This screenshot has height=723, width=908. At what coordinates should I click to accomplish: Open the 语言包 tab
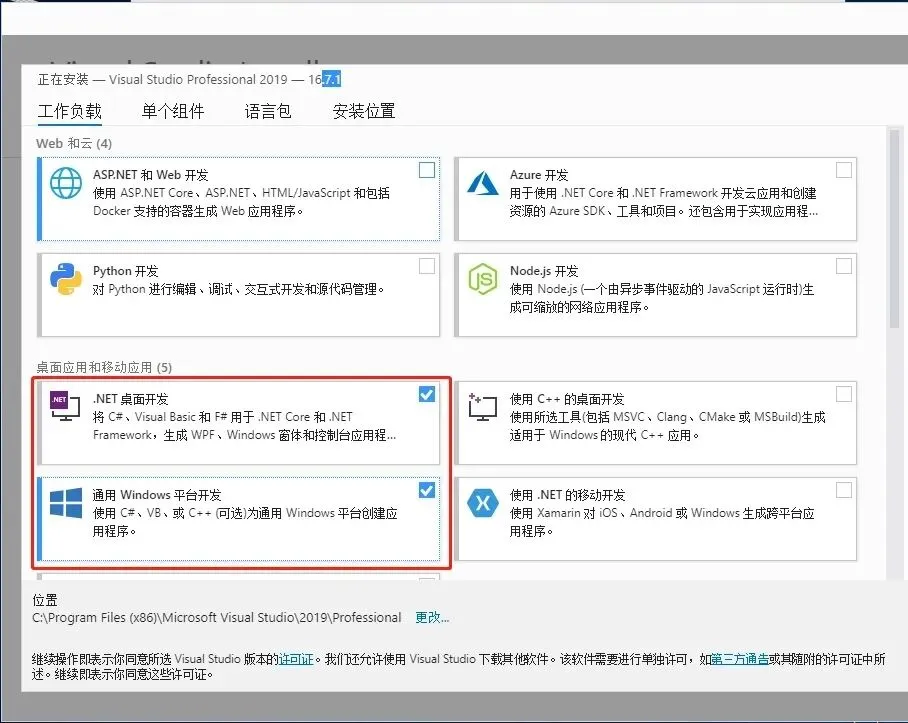point(268,111)
